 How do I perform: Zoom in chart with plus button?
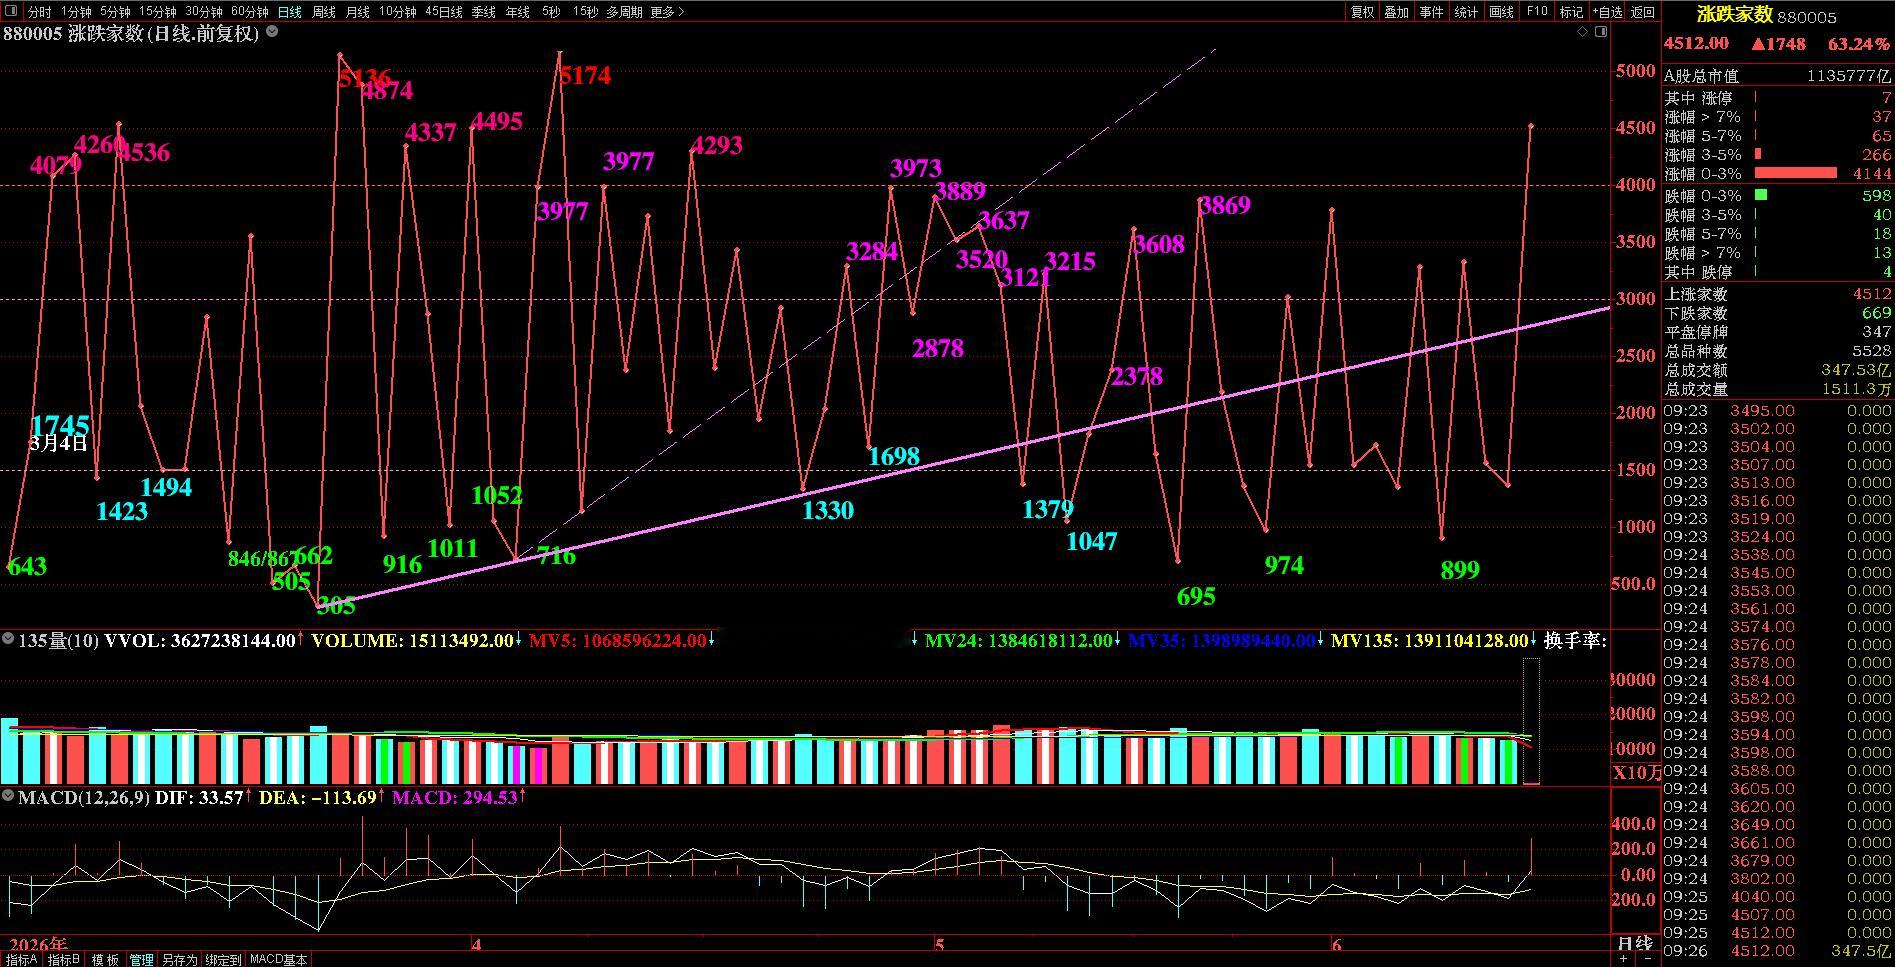tap(1623, 958)
